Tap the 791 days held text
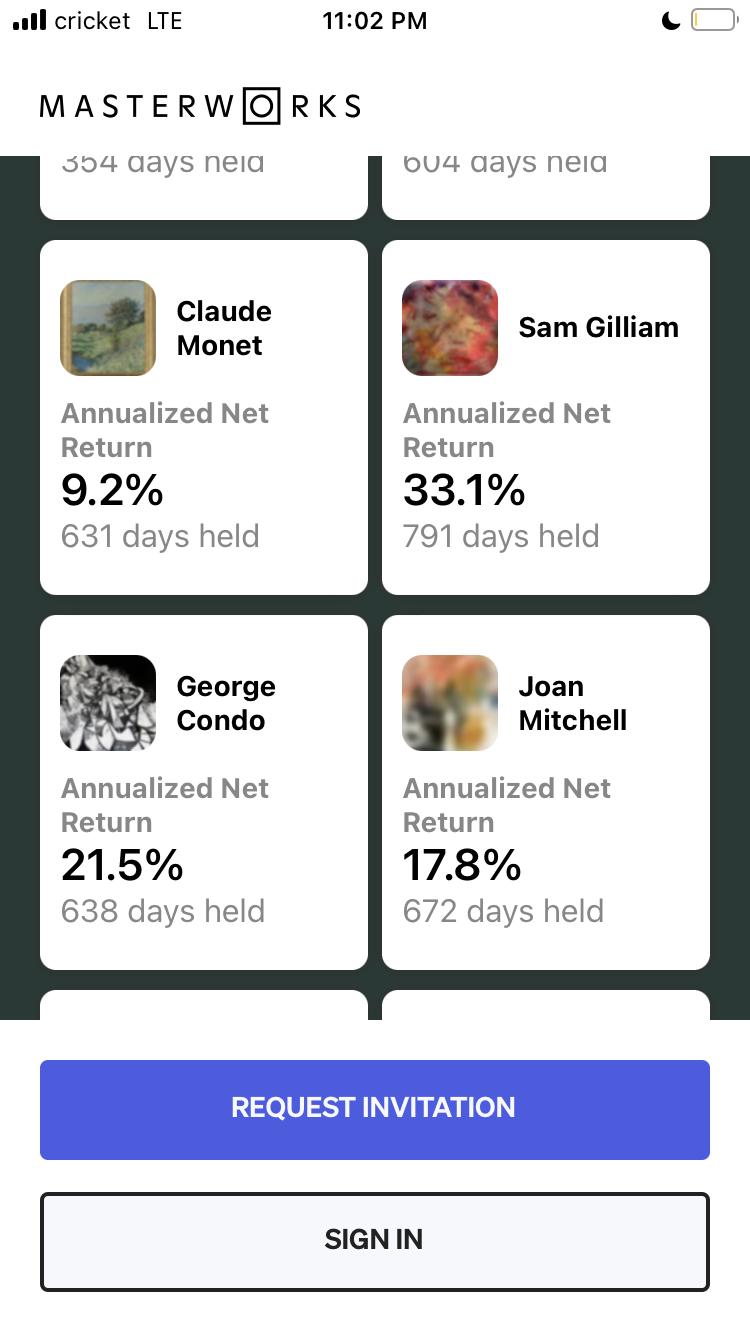750x1334 pixels. (501, 536)
